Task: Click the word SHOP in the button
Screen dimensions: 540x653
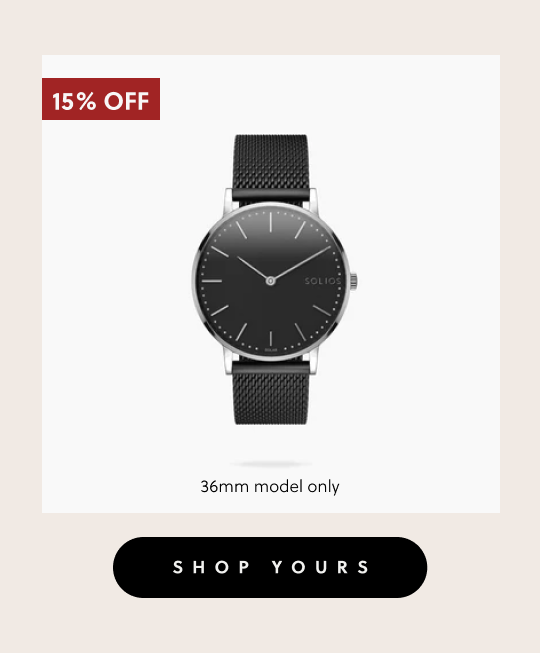Action: coord(212,567)
